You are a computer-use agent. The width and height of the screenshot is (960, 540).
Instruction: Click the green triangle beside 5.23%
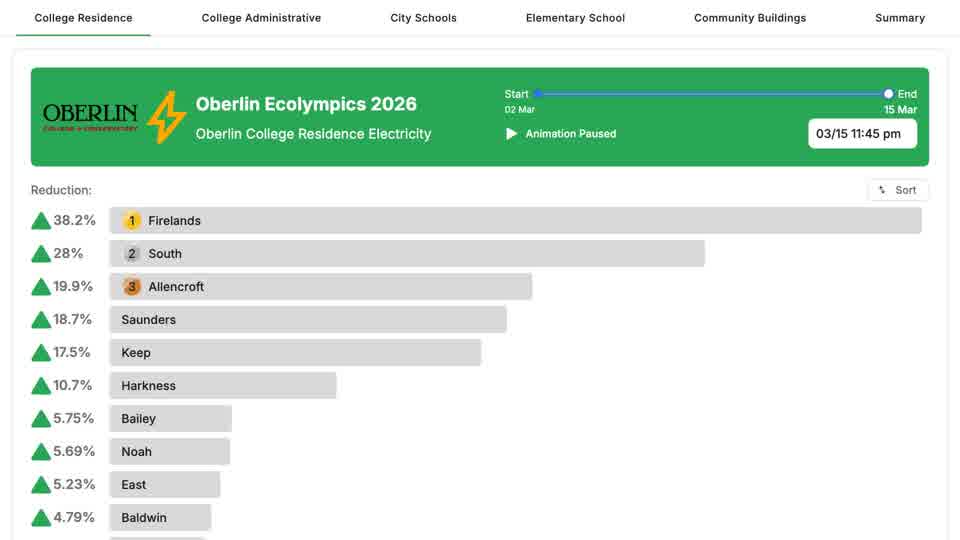coord(41,486)
